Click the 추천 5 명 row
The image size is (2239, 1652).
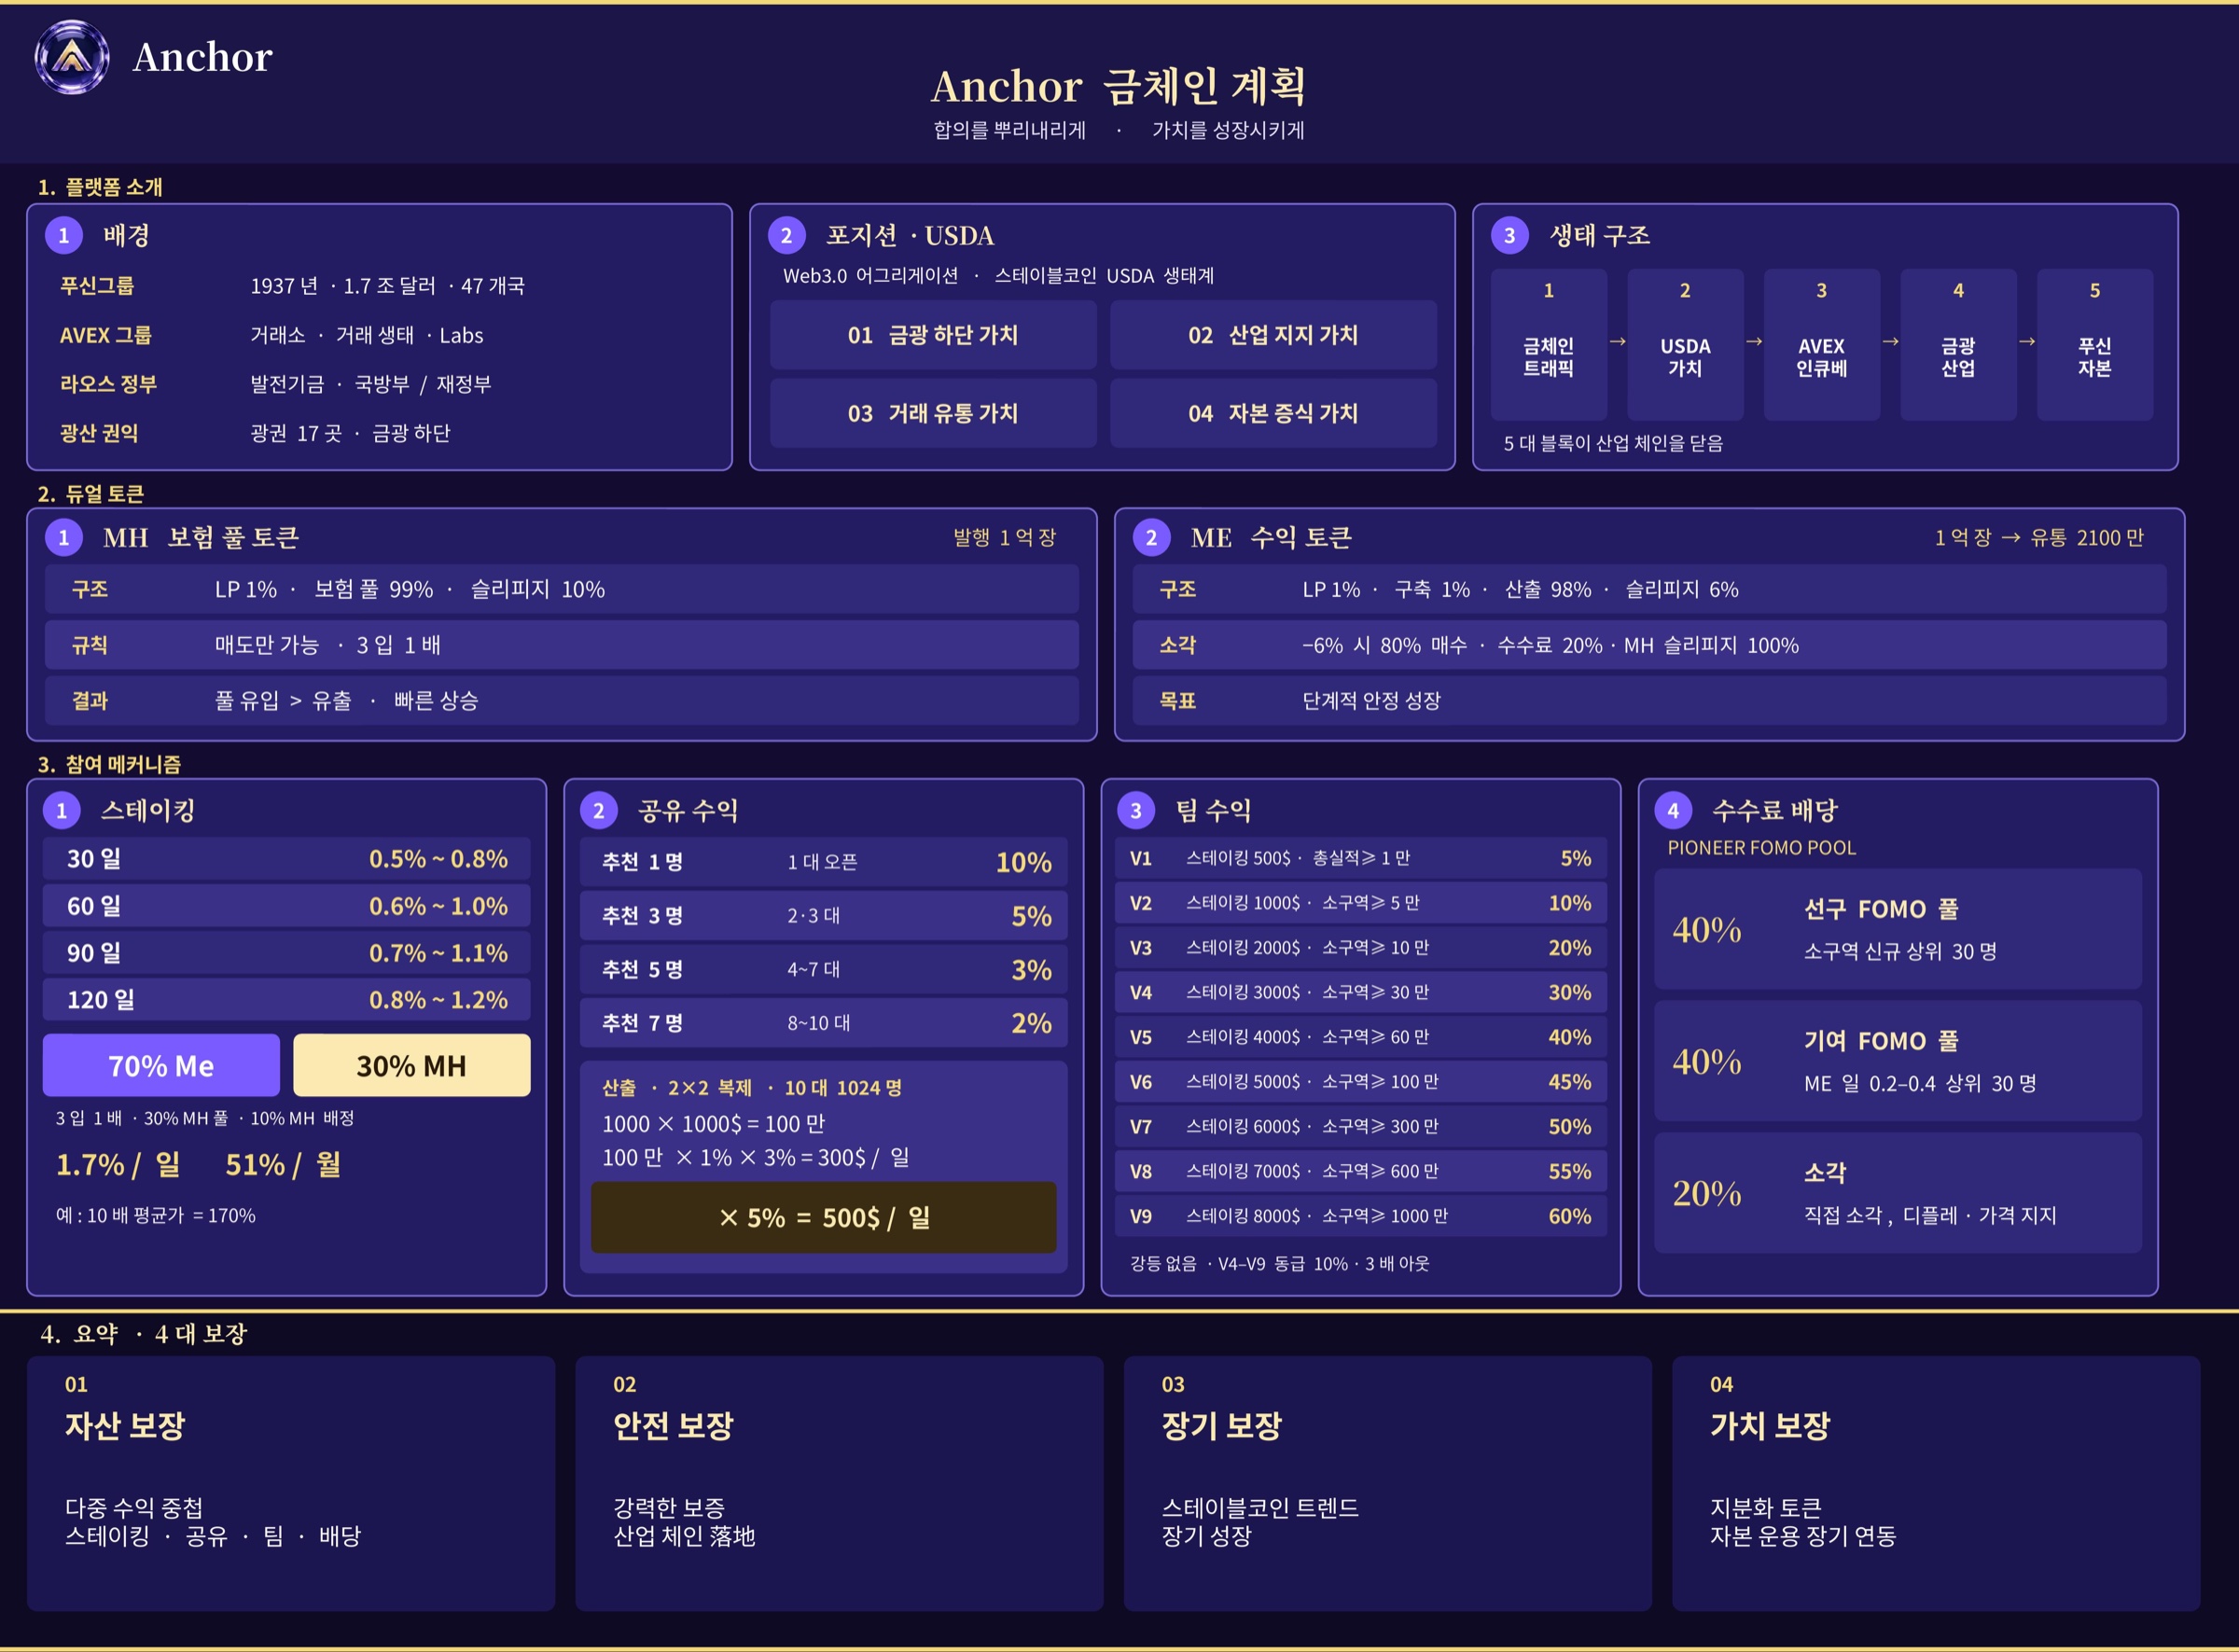point(824,969)
